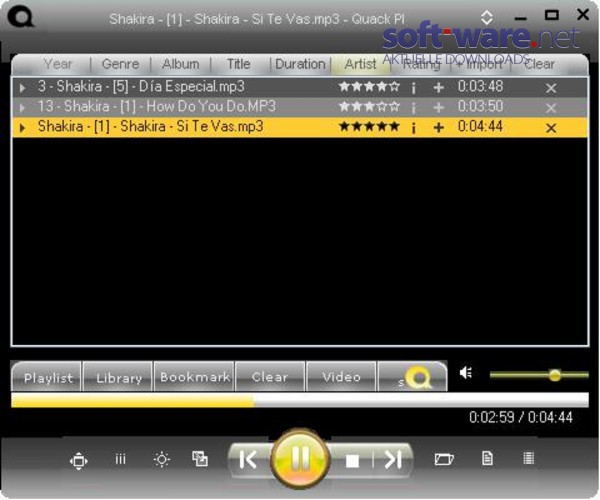Maximize the Quack Player window

551,15
